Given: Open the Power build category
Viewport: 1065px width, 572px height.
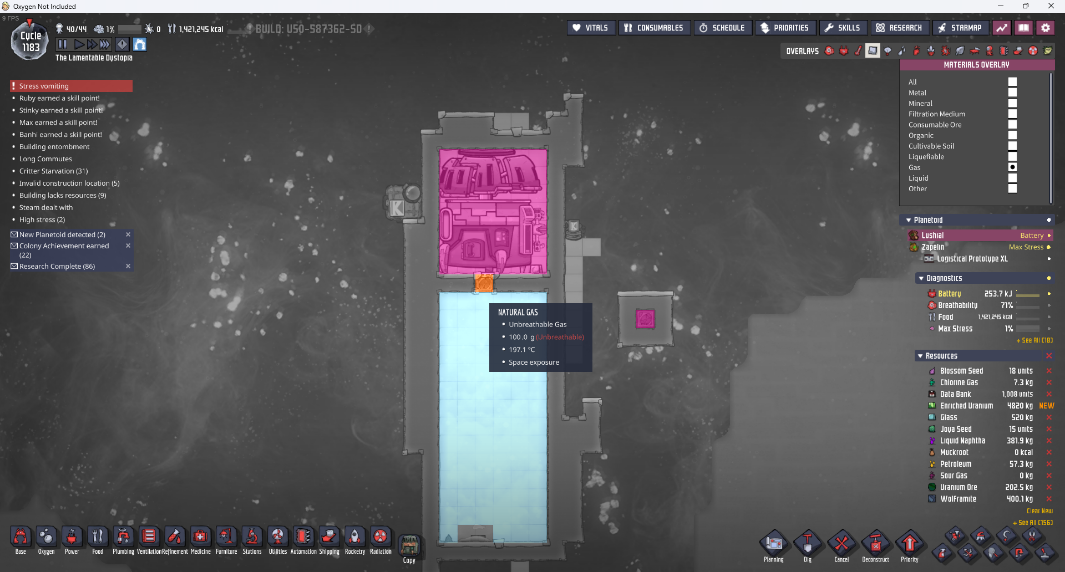Looking at the screenshot, I should pos(71,539).
